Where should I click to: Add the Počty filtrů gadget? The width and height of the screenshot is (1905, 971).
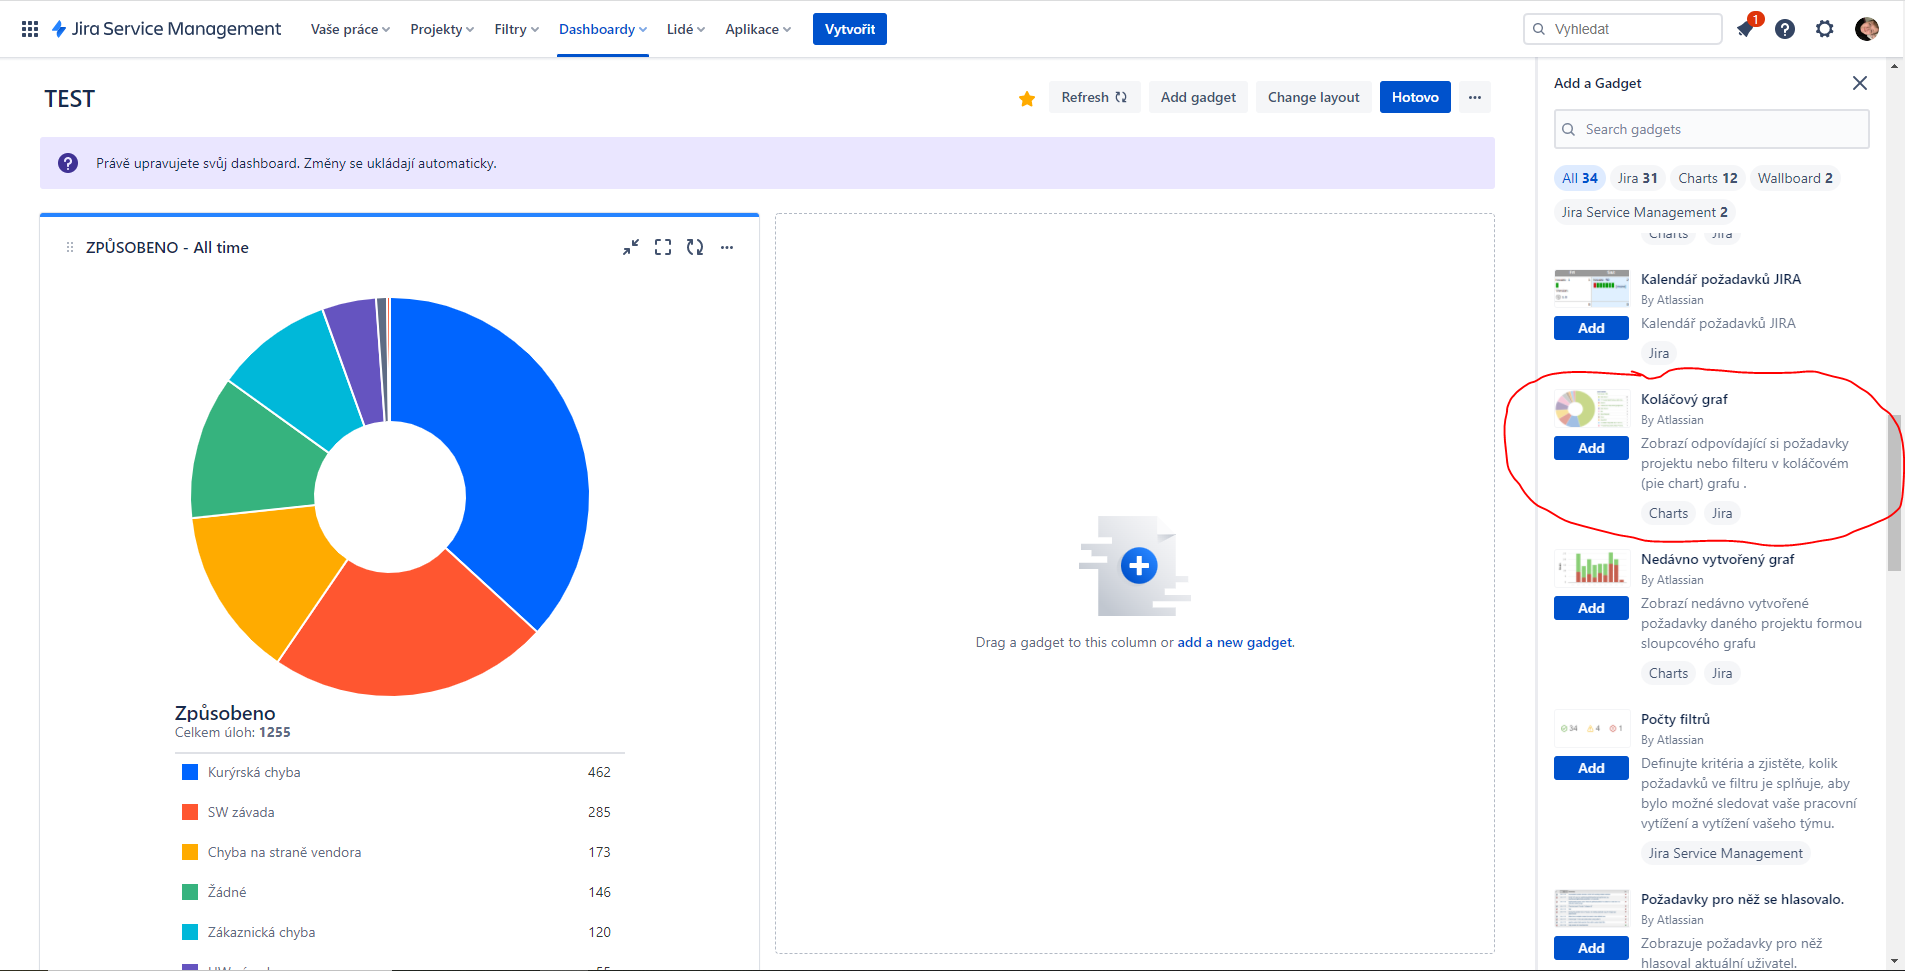tap(1591, 768)
